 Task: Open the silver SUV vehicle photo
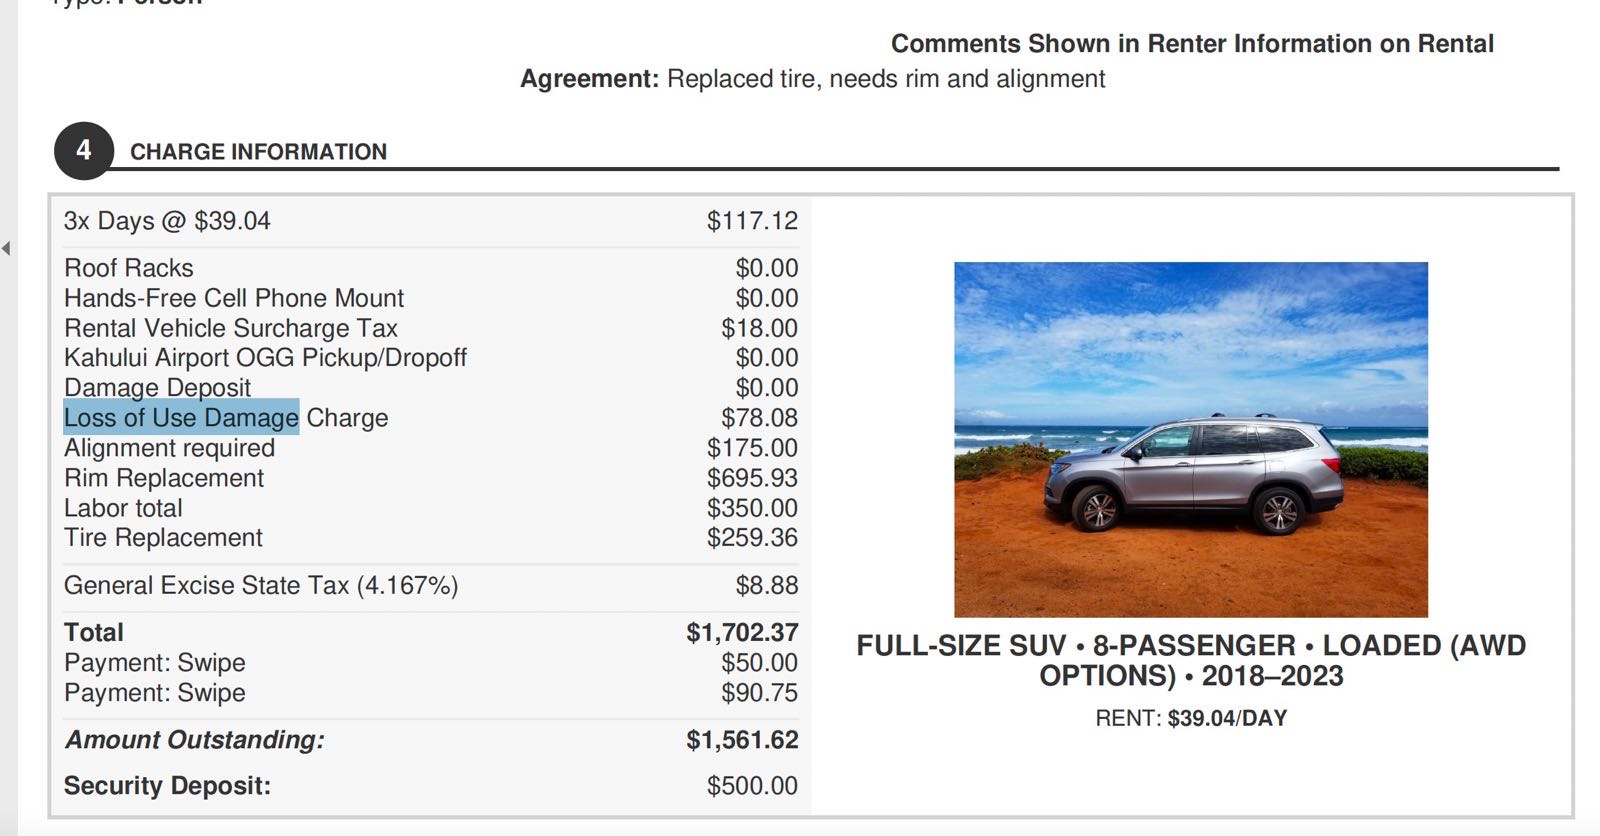point(1190,439)
